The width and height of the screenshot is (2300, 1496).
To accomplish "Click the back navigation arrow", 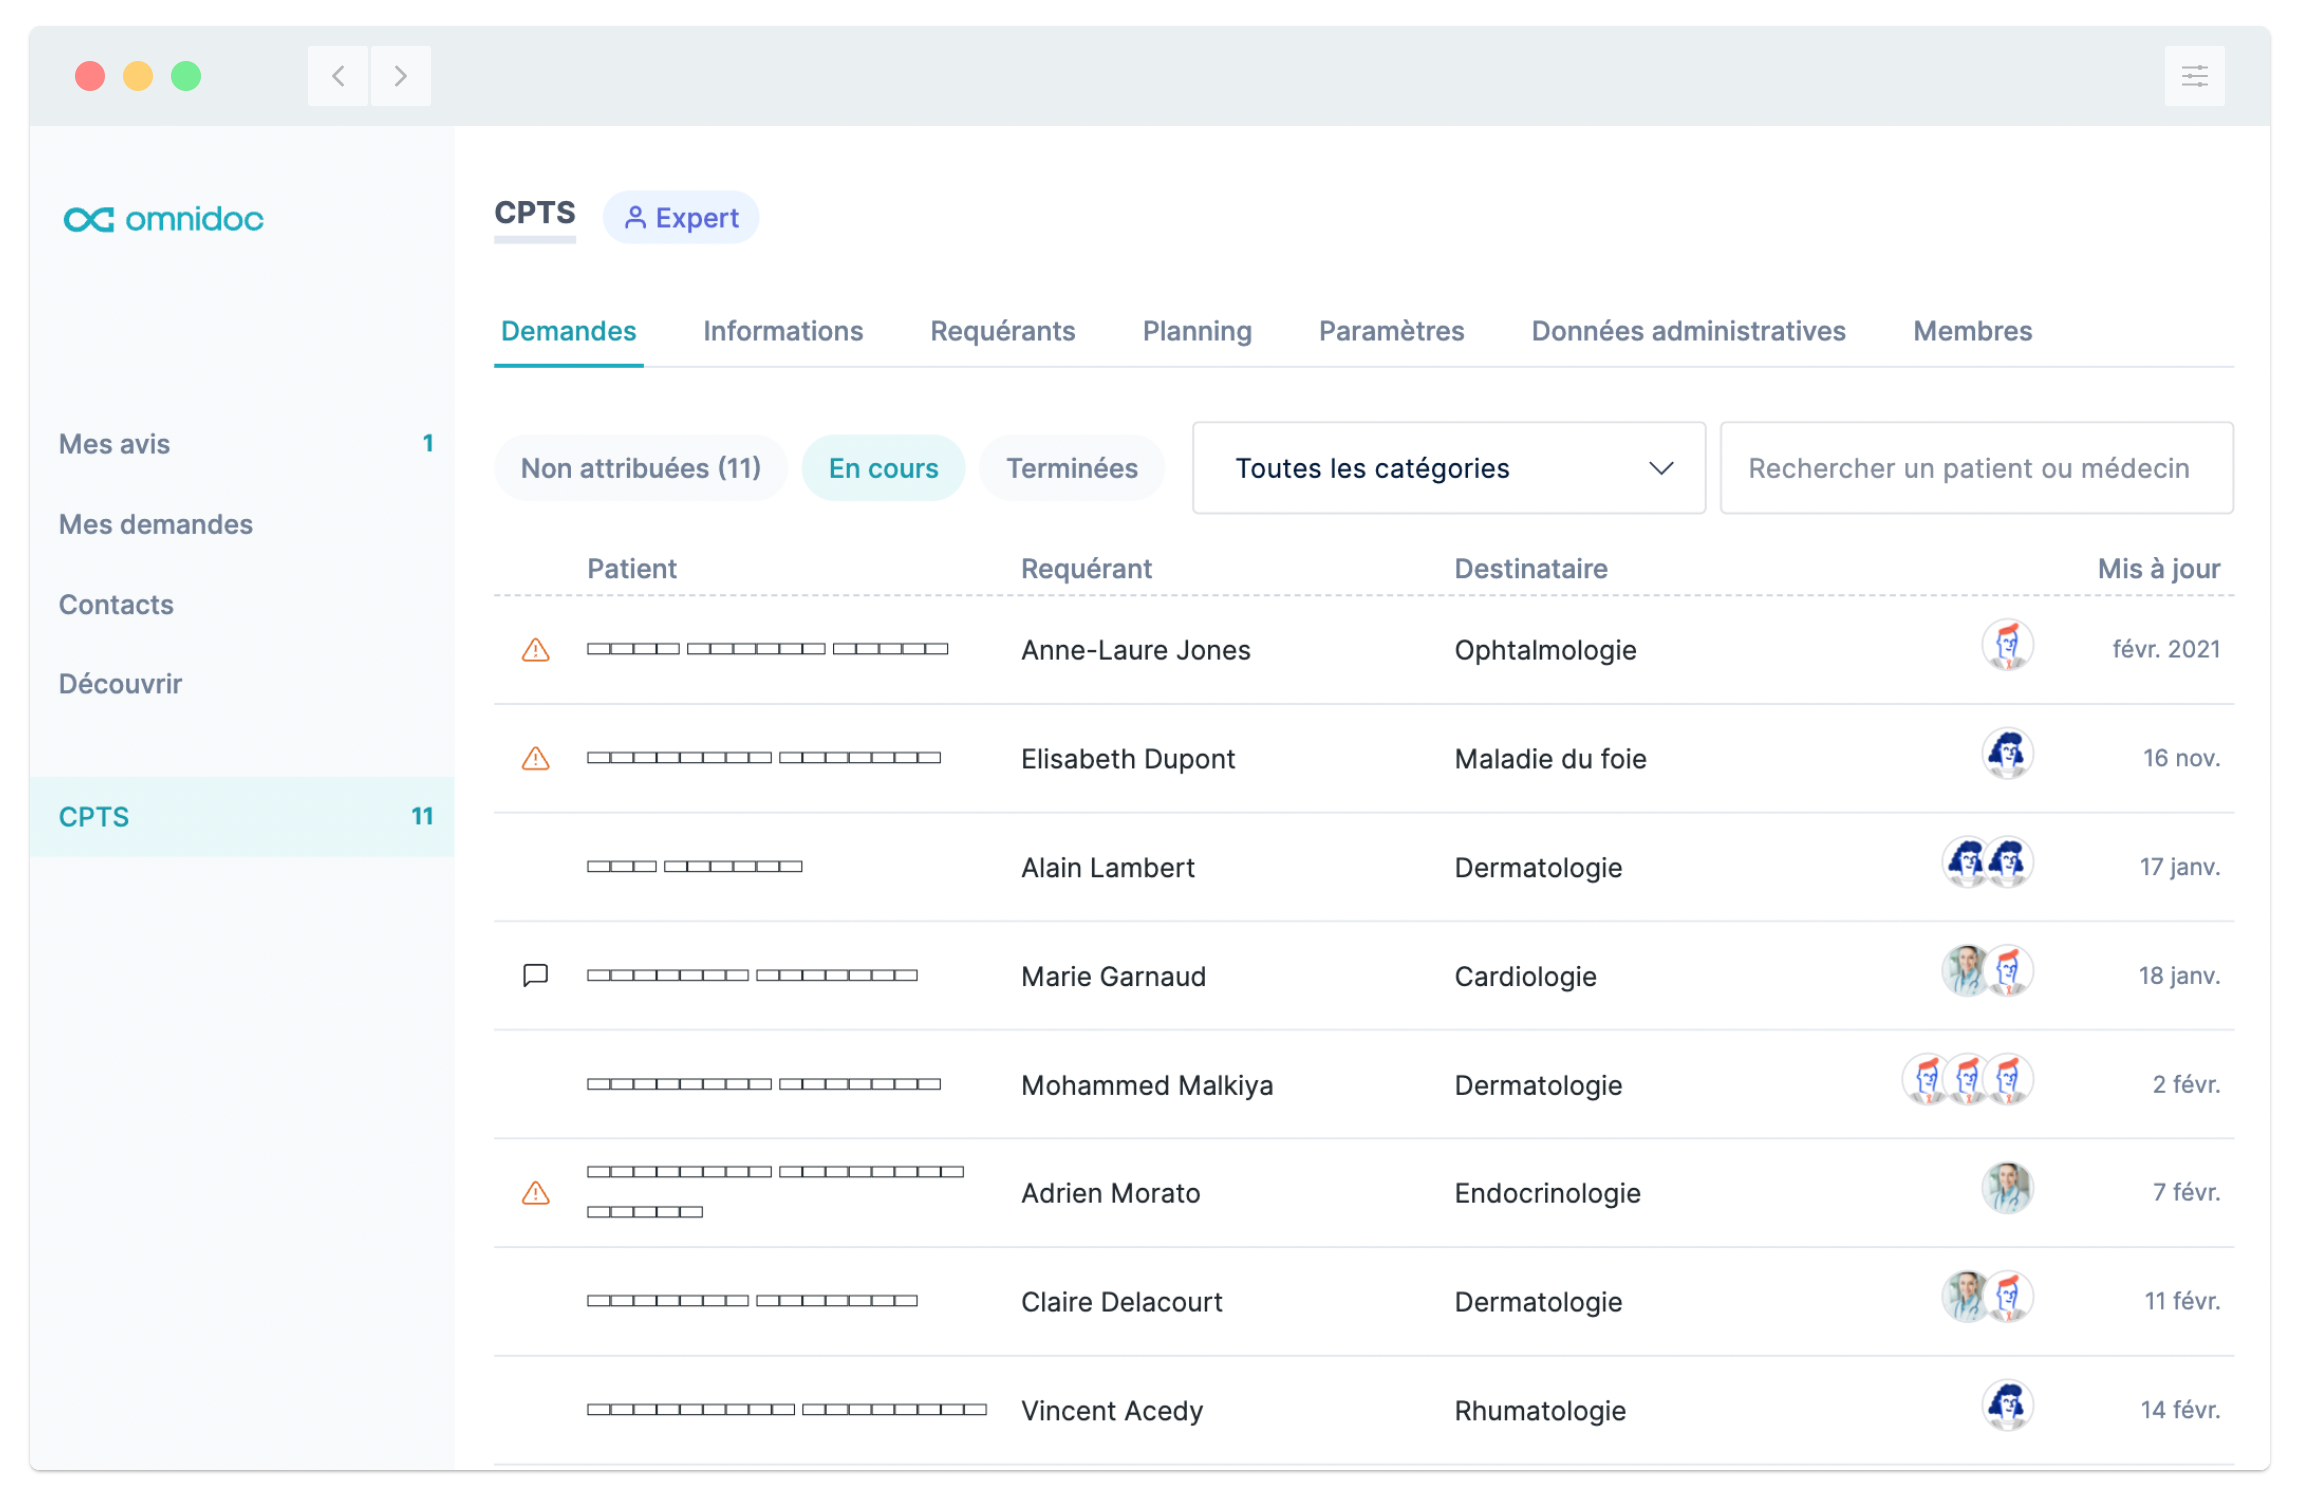I will (x=338, y=75).
